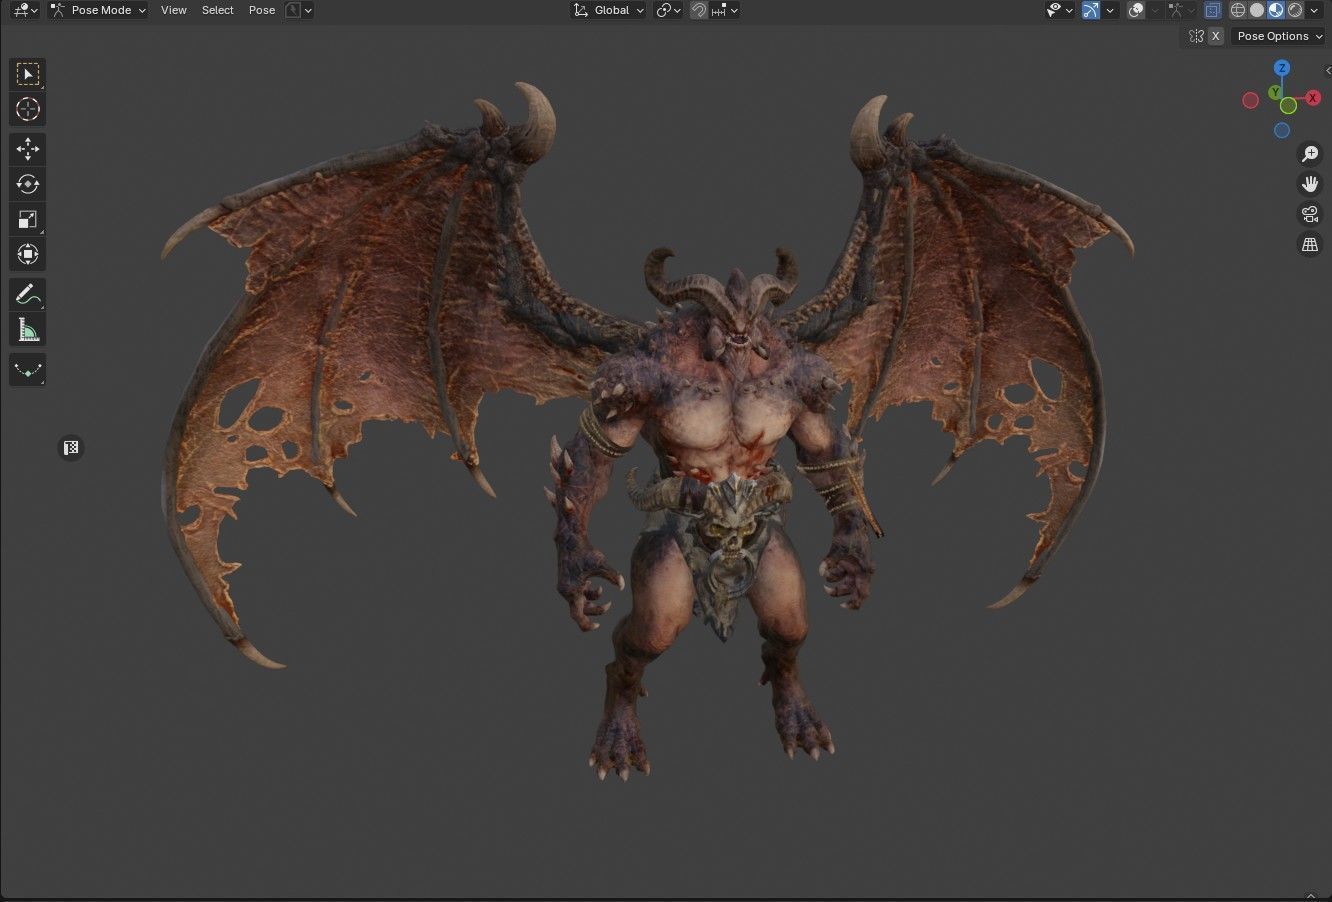Image resolution: width=1332 pixels, height=902 pixels.
Task: Click the pan hand viewport button
Action: pyautogui.click(x=1310, y=184)
